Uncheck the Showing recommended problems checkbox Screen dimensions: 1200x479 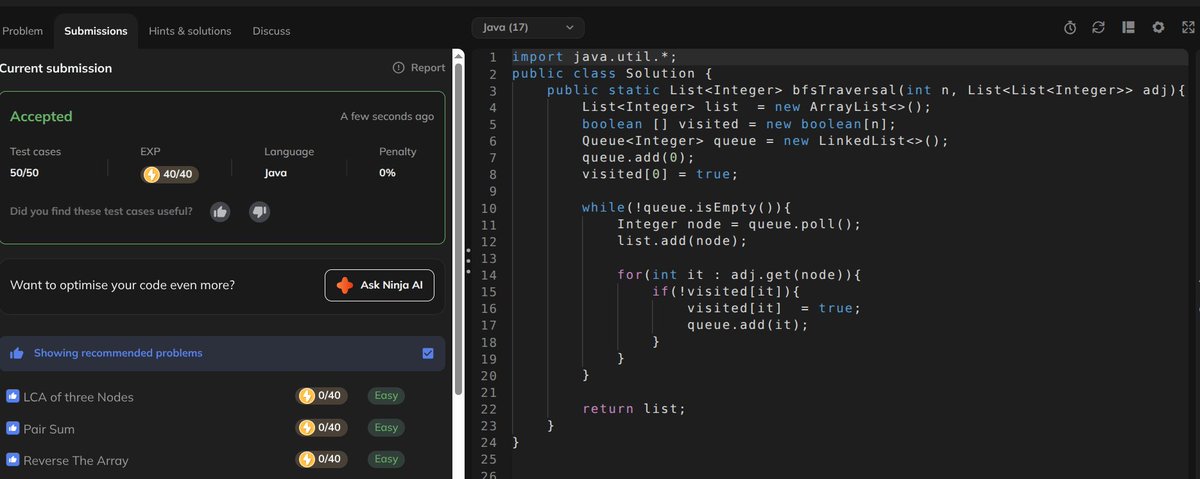428,353
